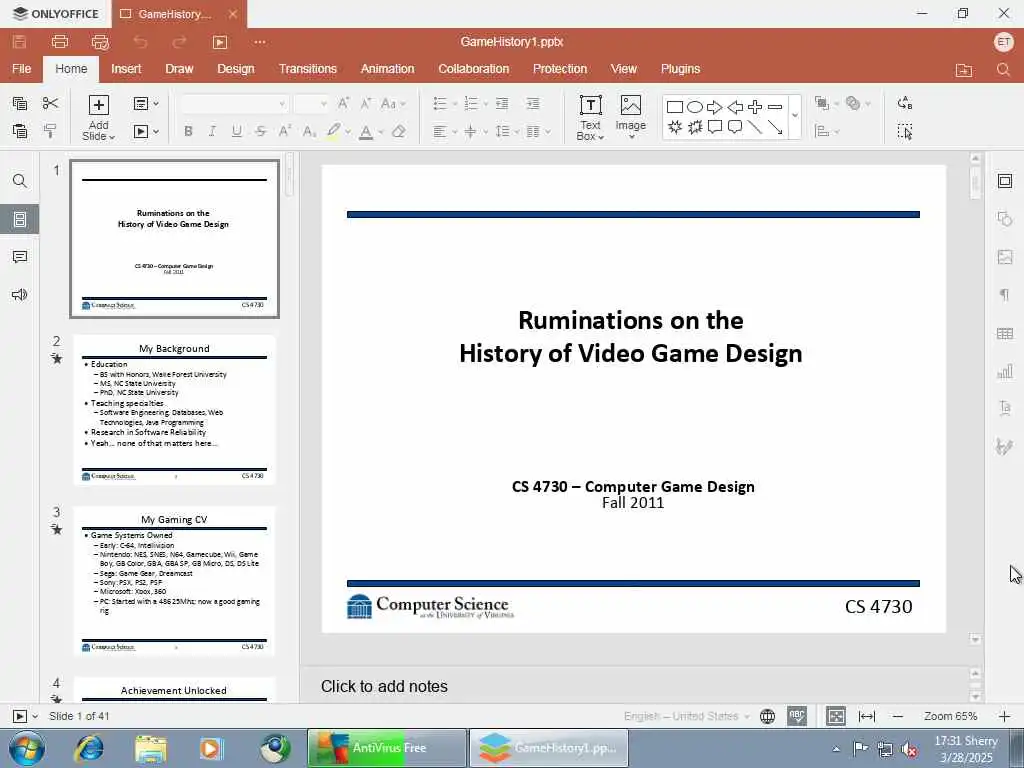
Task: Click the Zoom in plus button
Action: (x=1004, y=716)
